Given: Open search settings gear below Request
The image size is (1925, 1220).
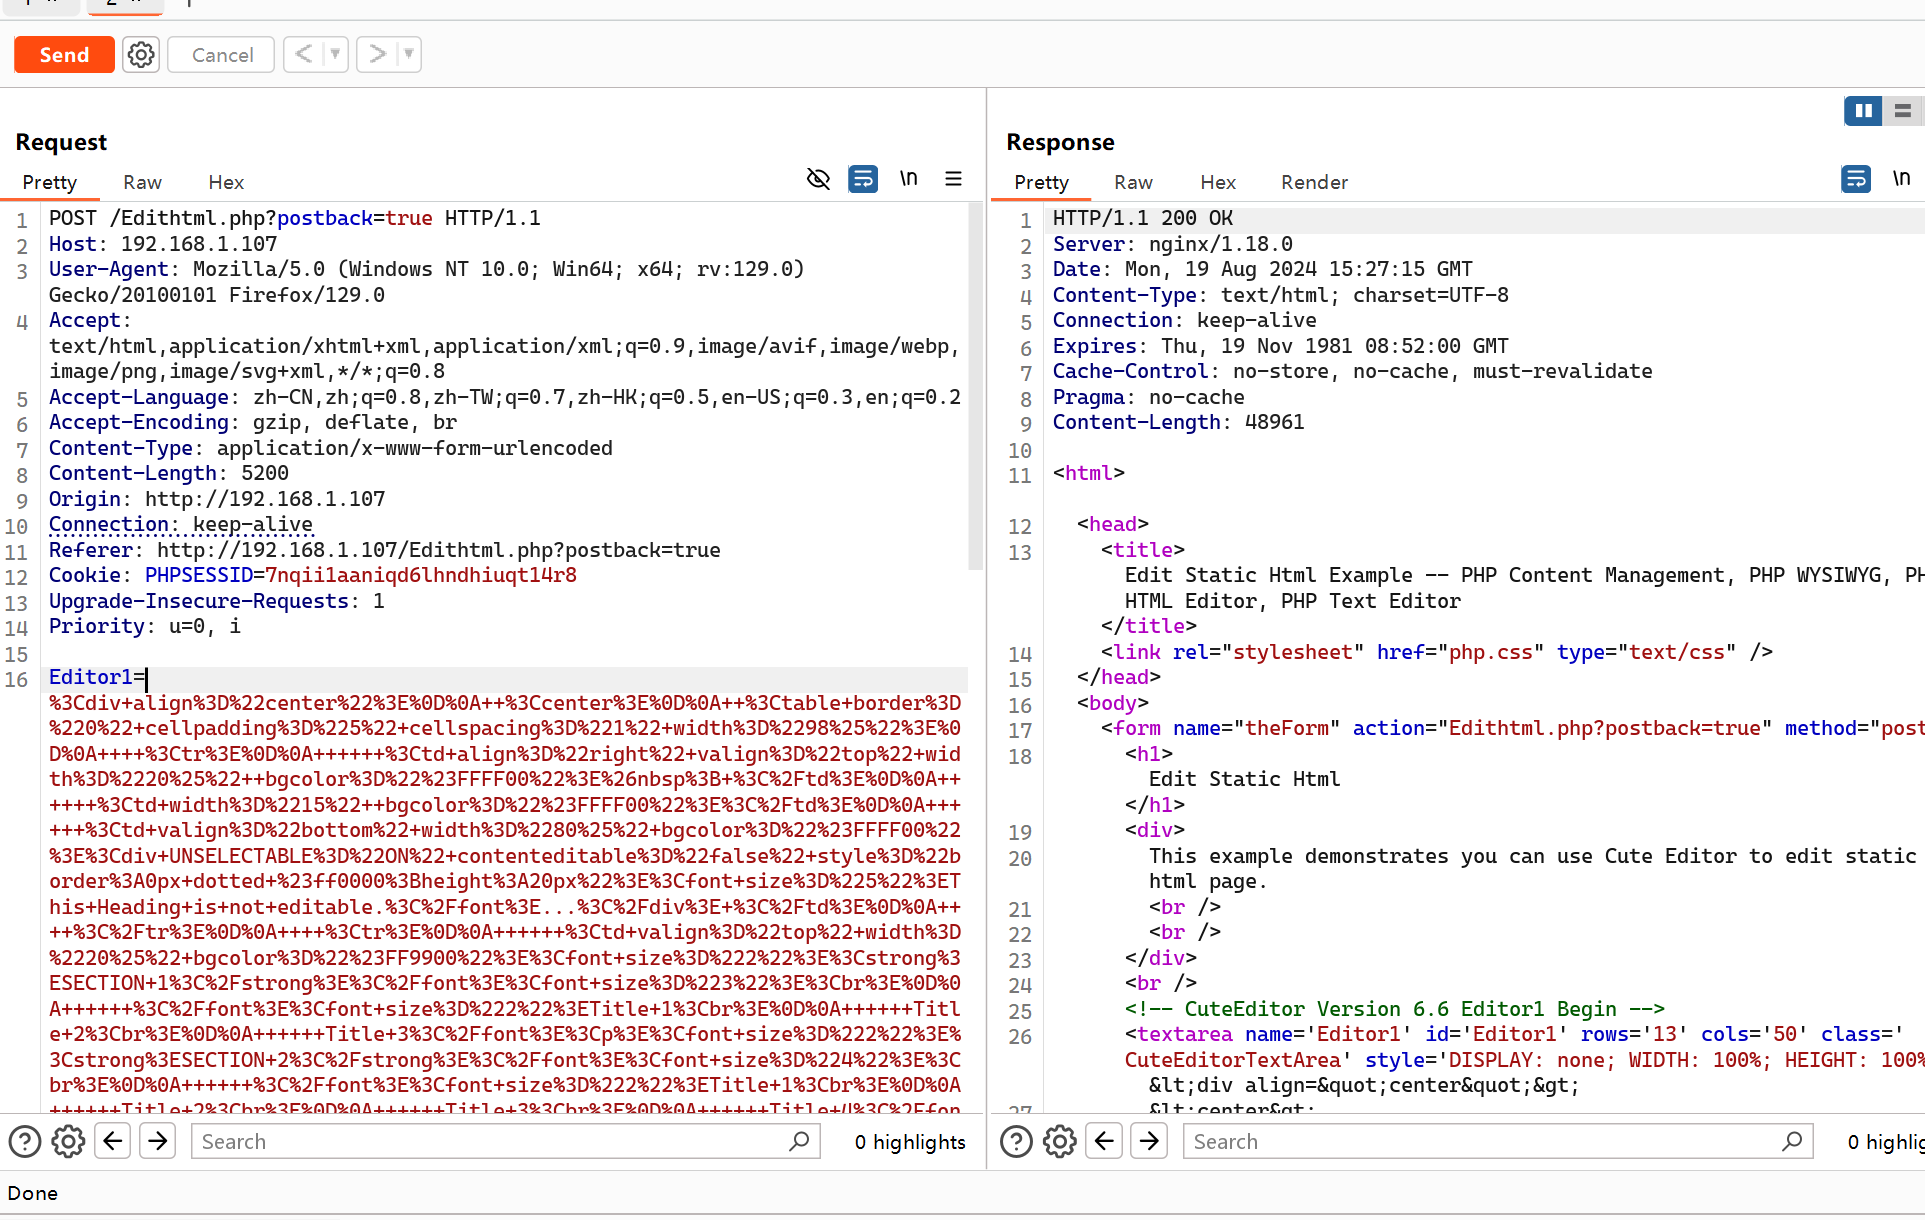Looking at the screenshot, I should click(x=68, y=1141).
